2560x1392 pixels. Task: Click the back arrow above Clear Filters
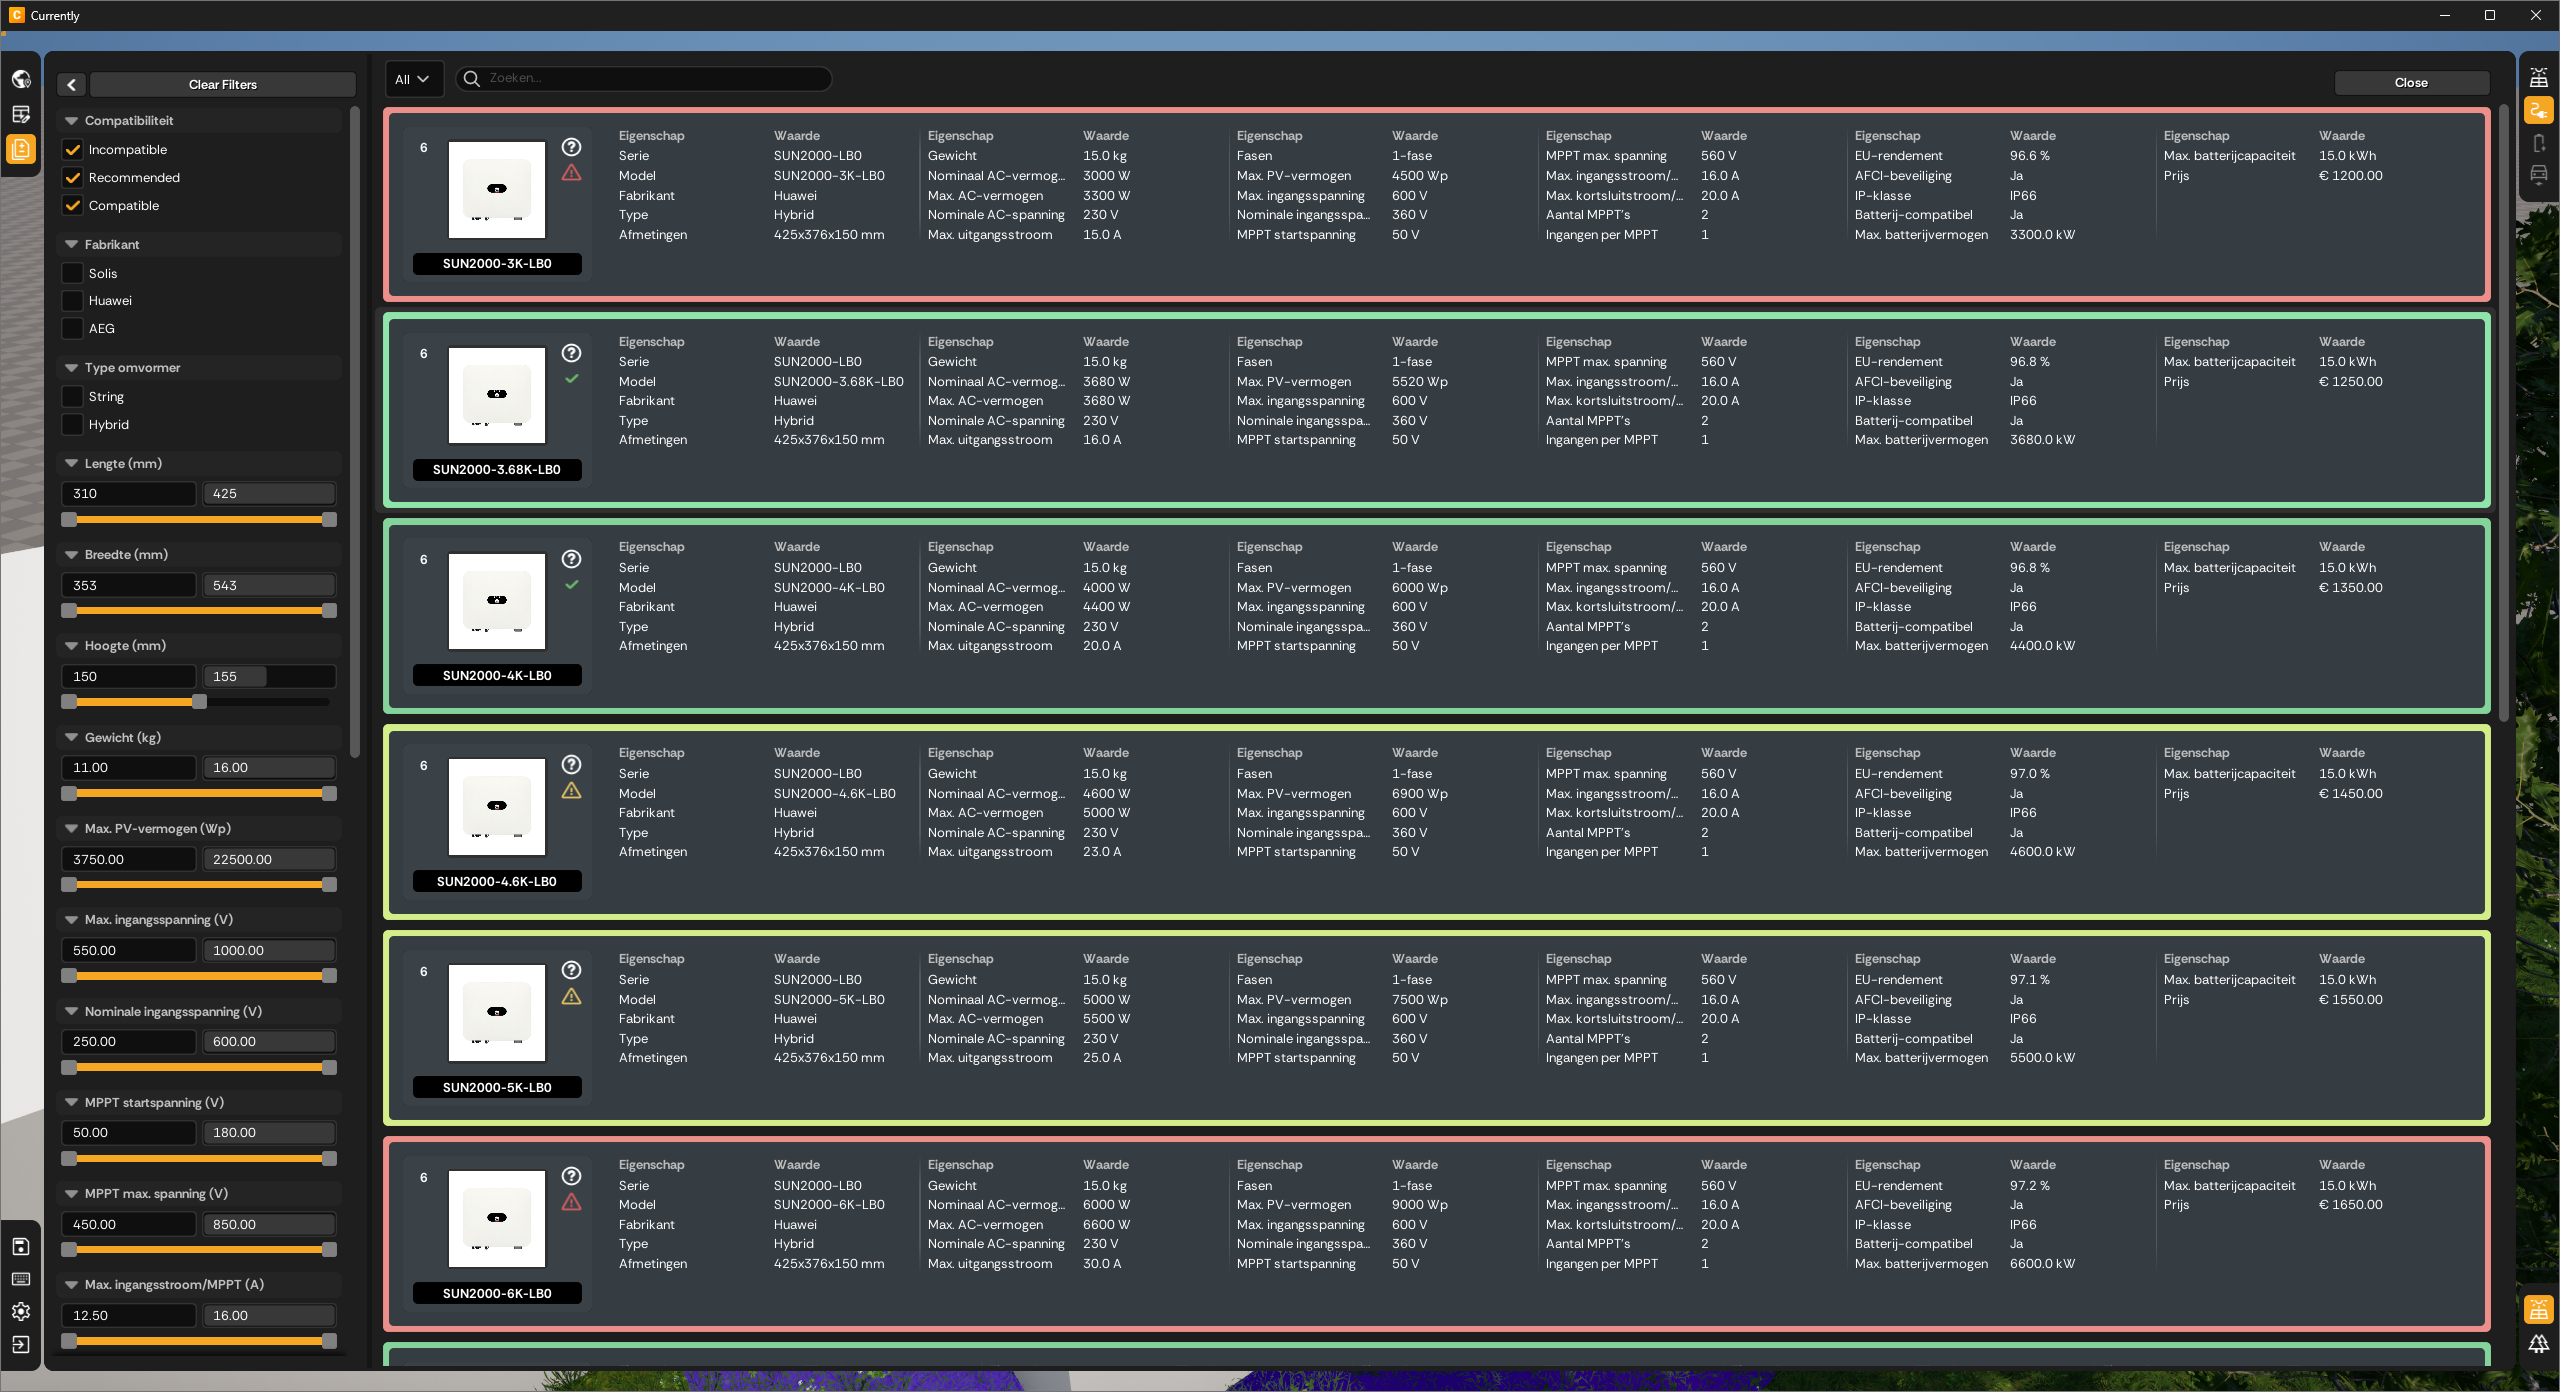pyautogui.click(x=70, y=84)
